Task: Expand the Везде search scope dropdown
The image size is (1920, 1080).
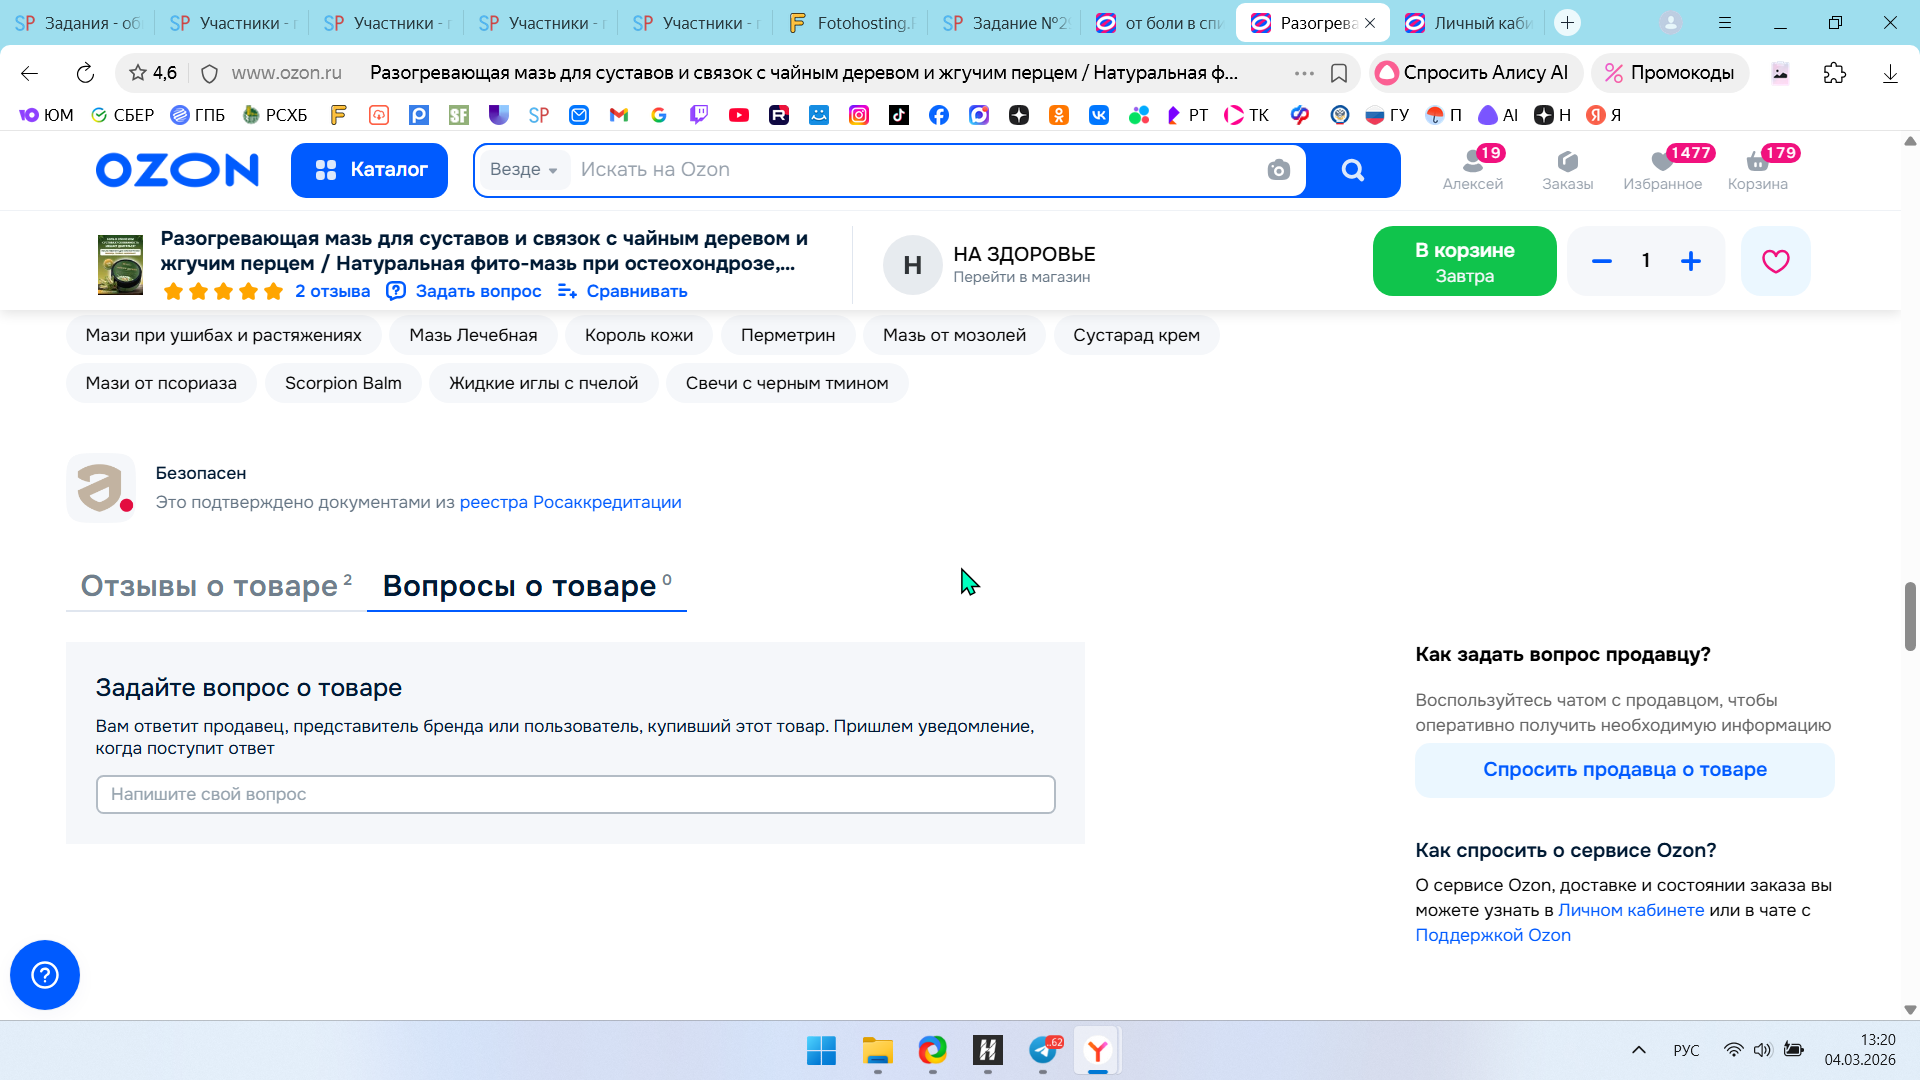Action: (524, 170)
